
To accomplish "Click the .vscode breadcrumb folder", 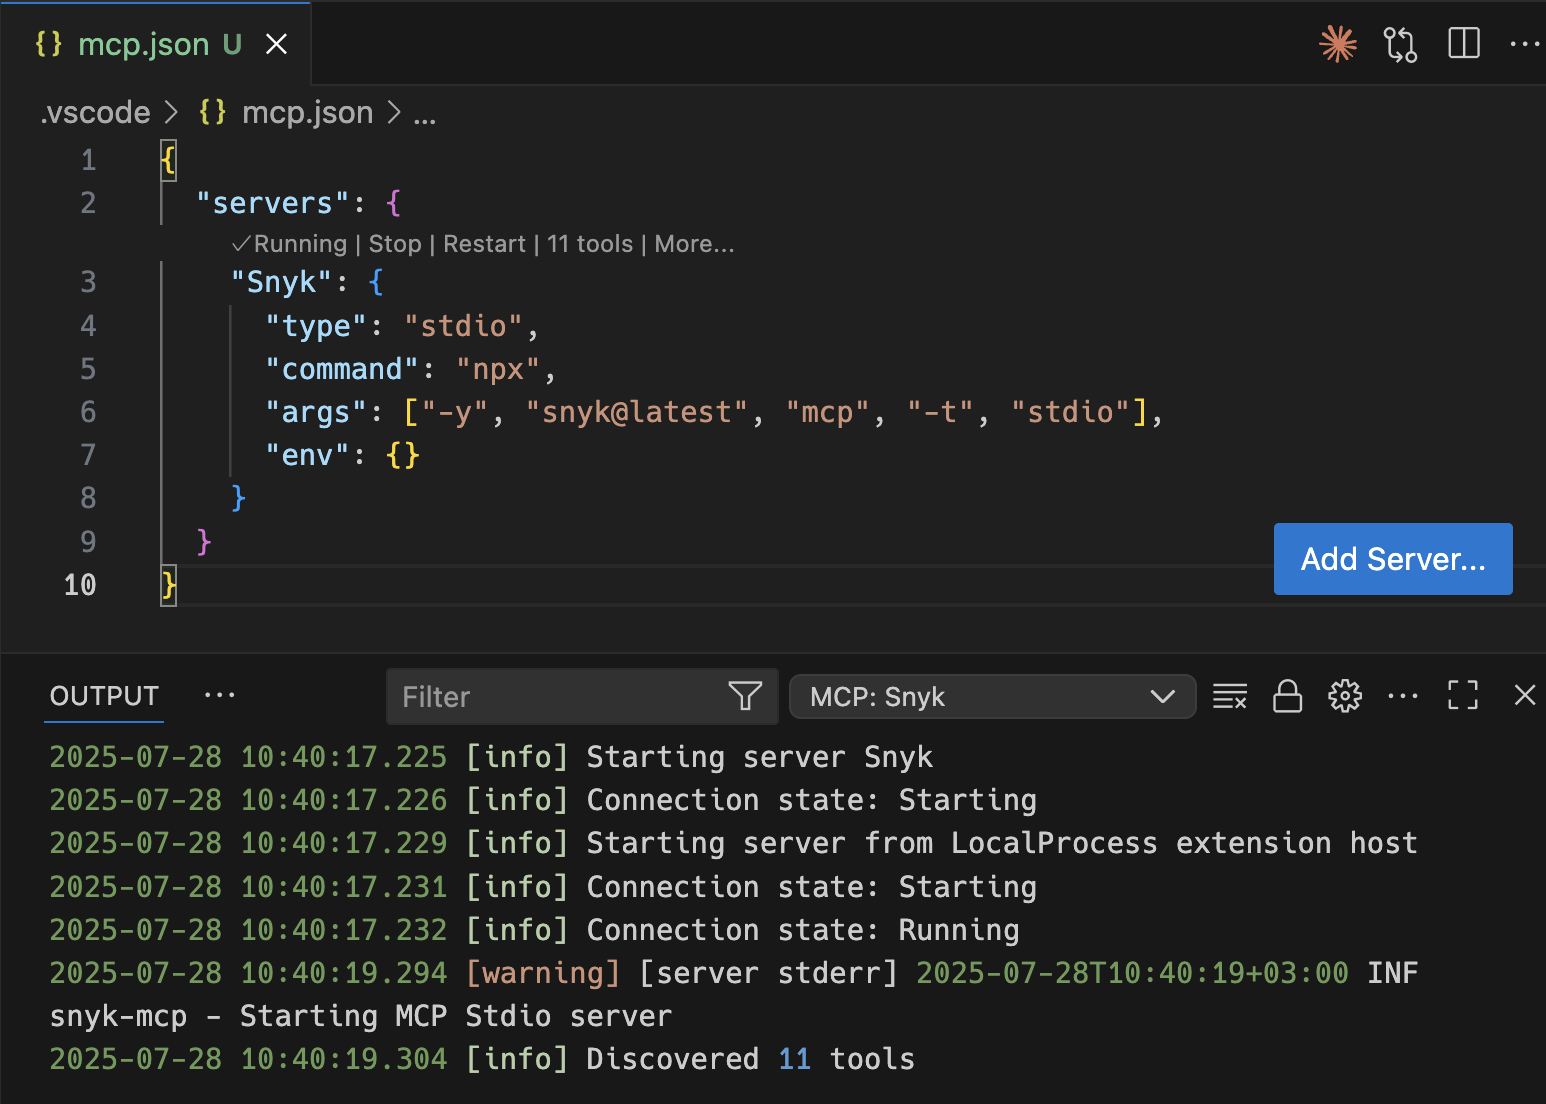I will click(x=96, y=113).
